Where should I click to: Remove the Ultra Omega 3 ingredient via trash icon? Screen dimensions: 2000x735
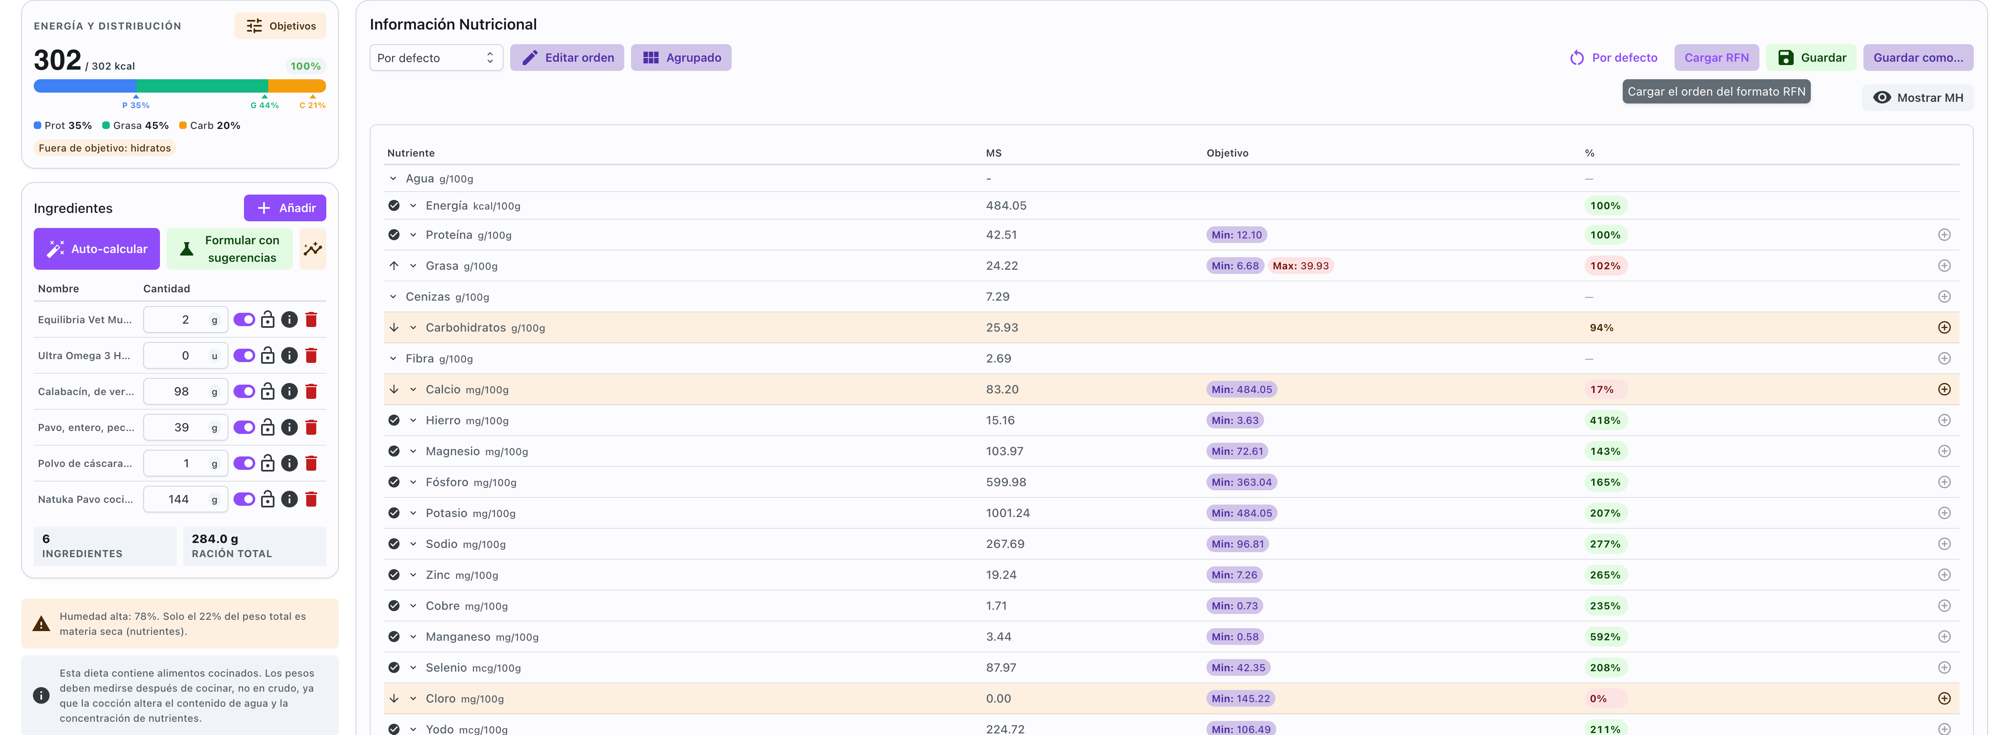(311, 356)
